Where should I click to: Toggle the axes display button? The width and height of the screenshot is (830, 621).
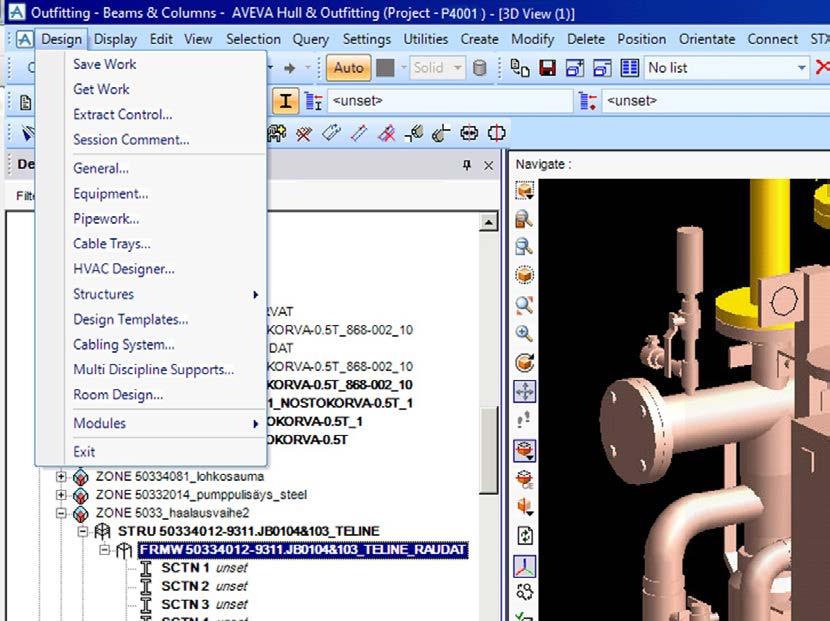[525, 566]
